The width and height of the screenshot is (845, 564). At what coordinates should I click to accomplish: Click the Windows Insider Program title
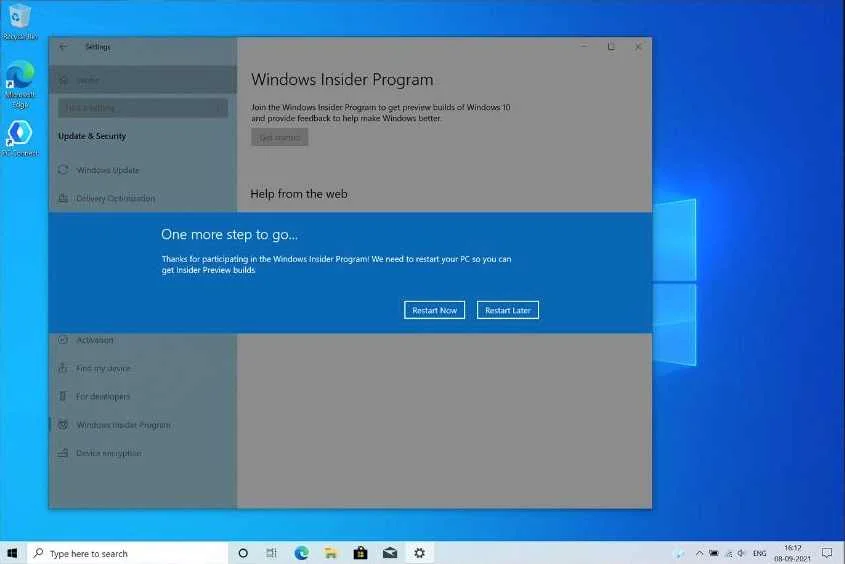(342, 80)
